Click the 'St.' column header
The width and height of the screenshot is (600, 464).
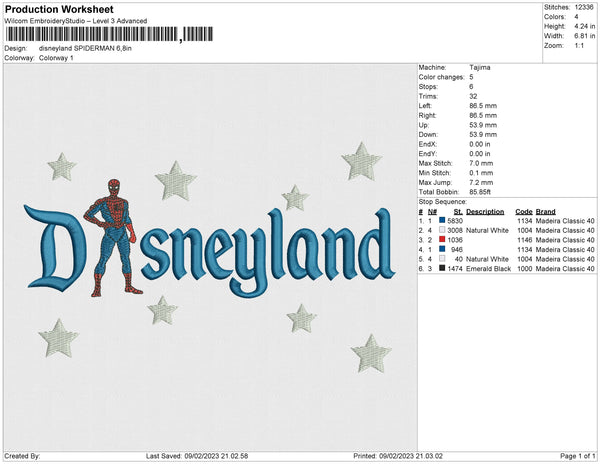(458, 212)
